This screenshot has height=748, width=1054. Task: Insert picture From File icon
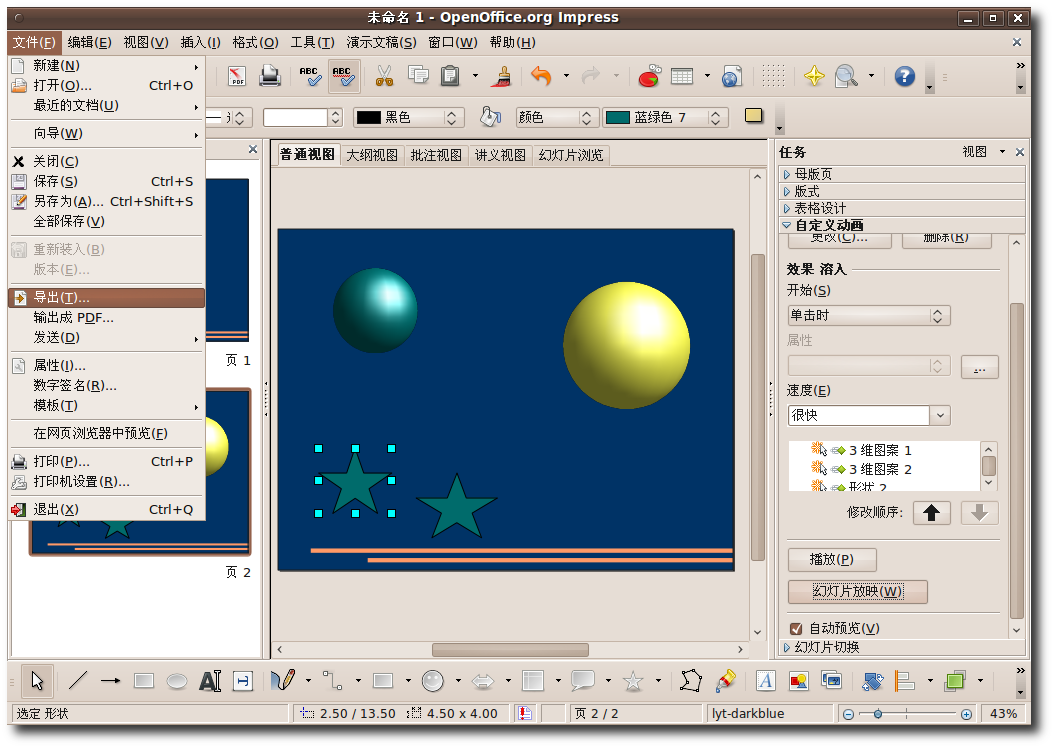799,681
